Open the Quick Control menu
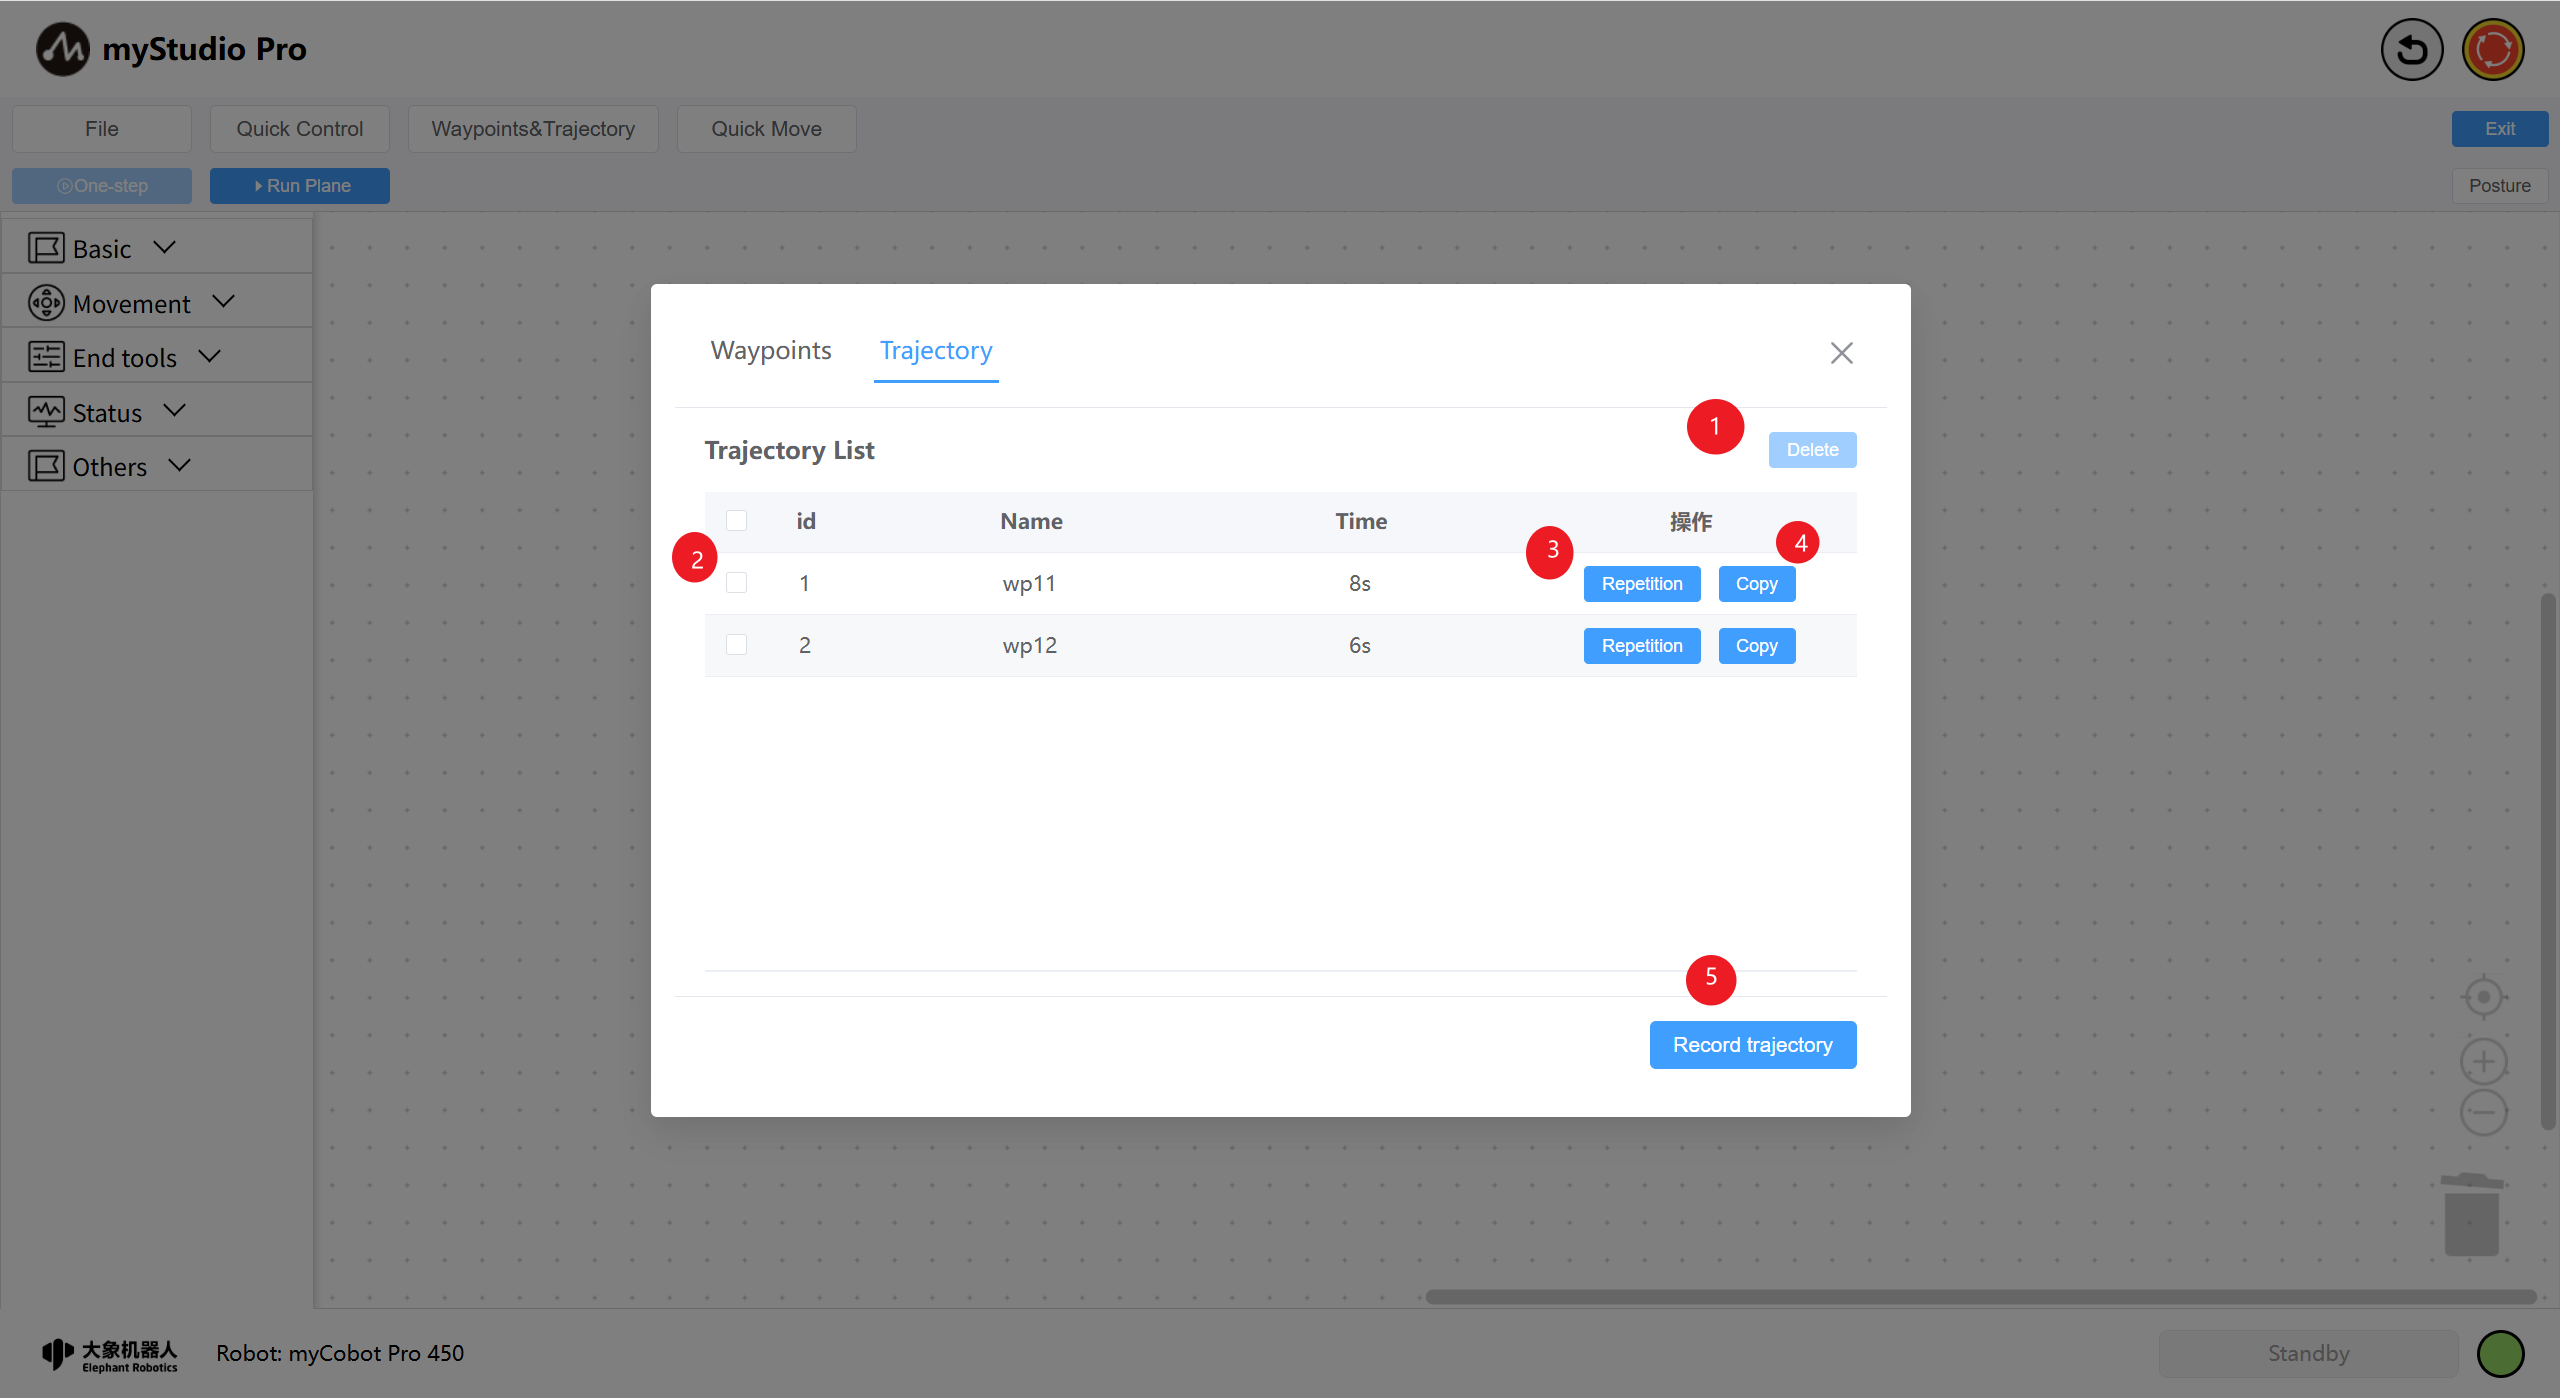This screenshot has width=2560, height=1398. 299,129
